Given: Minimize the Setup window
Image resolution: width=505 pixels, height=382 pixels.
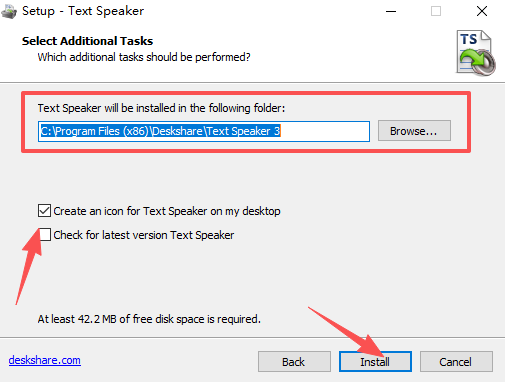Looking at the screenshot, I should [x=391, y=11].
